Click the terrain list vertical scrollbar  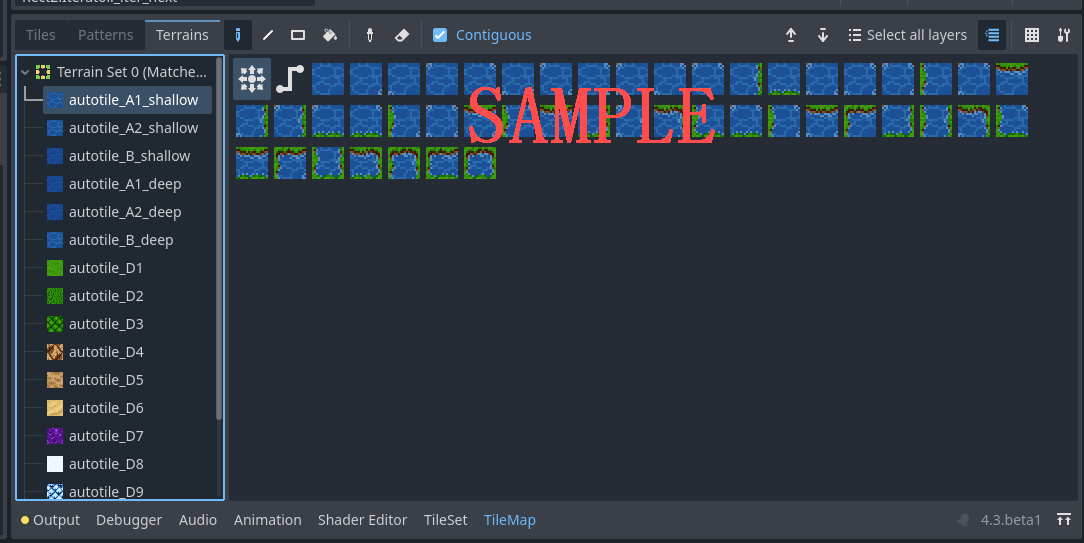219,239
